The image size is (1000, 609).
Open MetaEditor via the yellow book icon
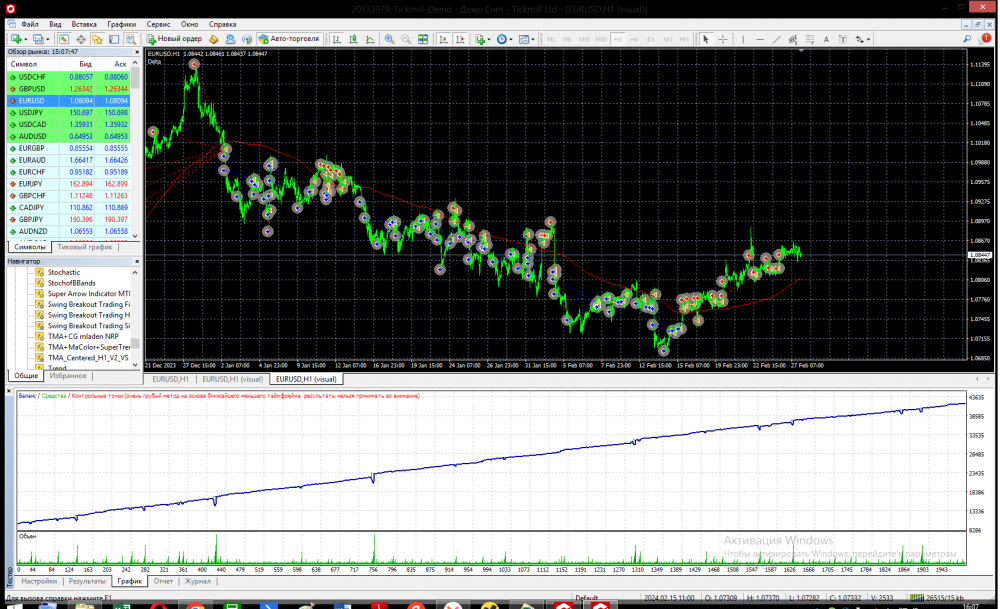point(214,39)
